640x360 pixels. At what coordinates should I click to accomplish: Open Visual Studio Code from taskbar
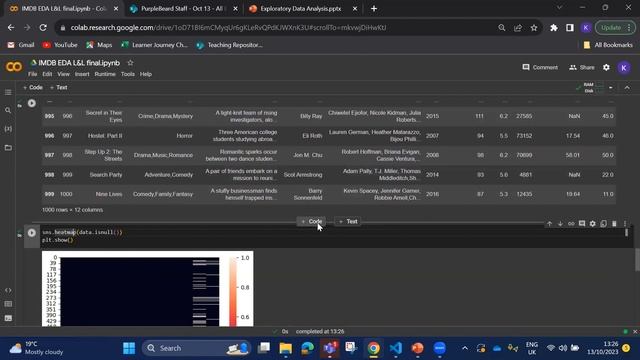pyautogui.click(x=396, y=348)
